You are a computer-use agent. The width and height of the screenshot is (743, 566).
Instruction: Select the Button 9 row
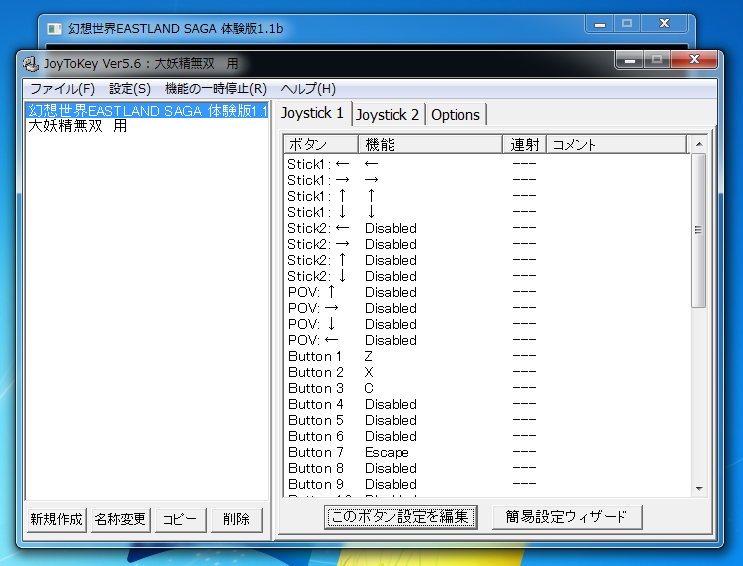487,484
